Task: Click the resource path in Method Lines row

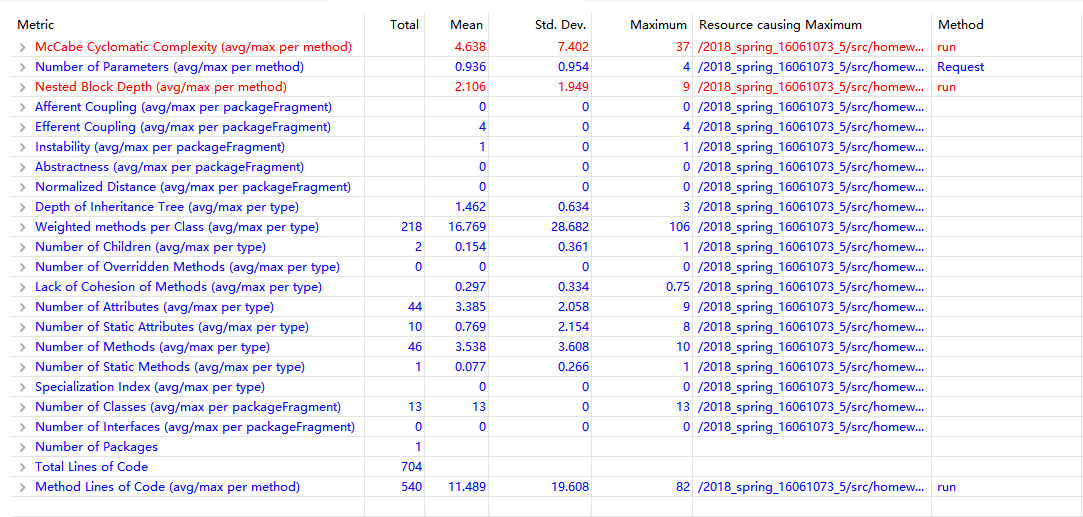Action: click(x=811, y=487)
